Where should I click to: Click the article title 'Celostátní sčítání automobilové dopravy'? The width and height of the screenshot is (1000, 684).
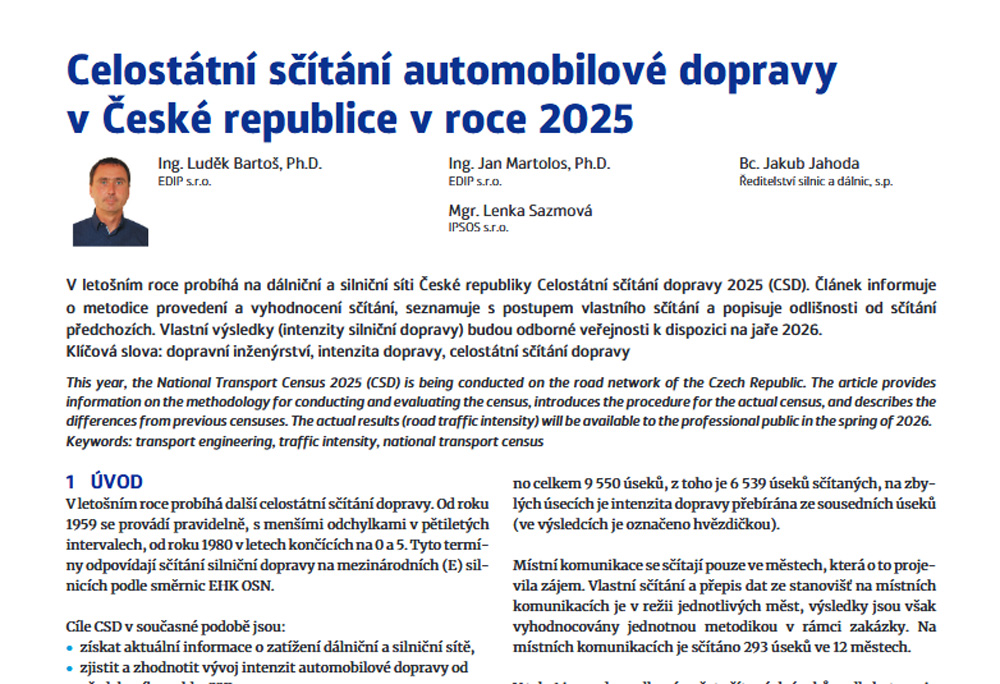click(x=451, y=71)
